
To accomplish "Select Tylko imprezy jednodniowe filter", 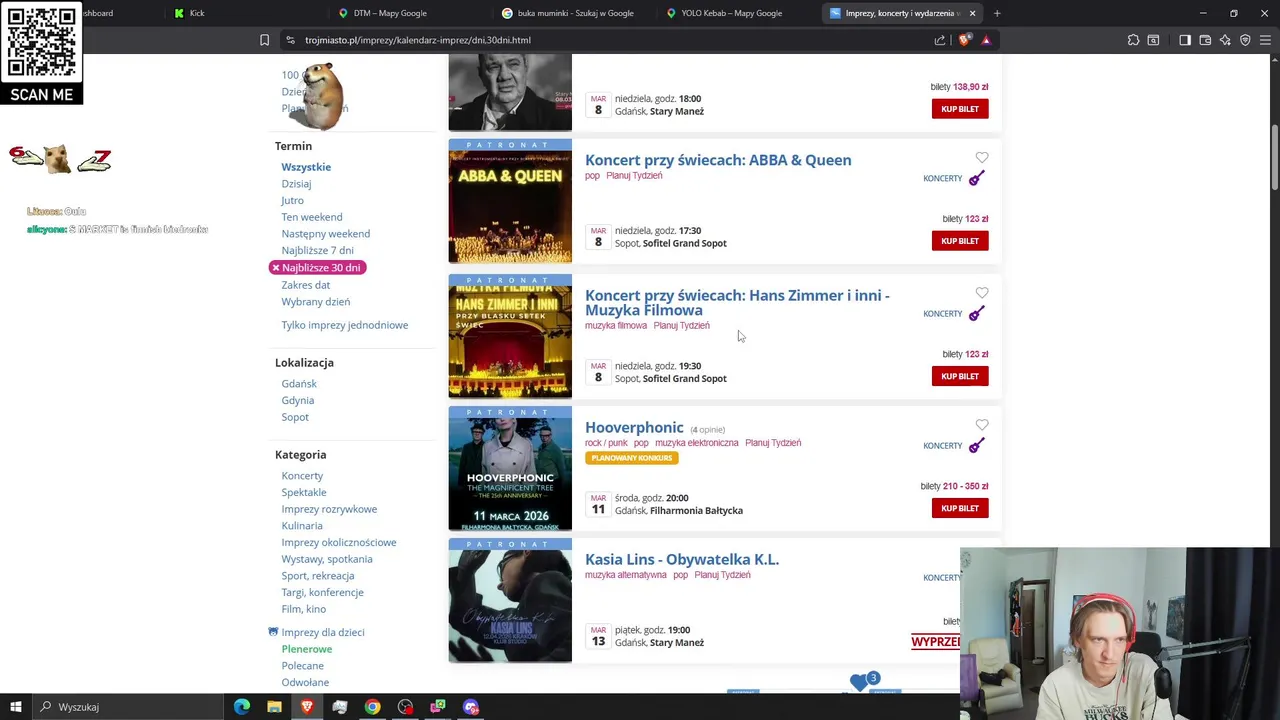I will pyautogui.click(x=345, y=325).
